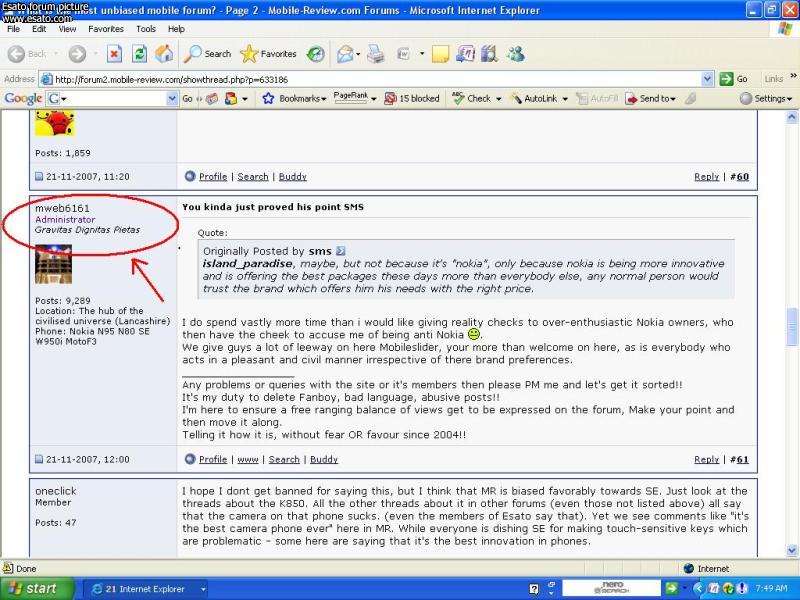800x600 pixels.
Task: Click the Forward navigation arrow icon
Action: tap(78, 54)
